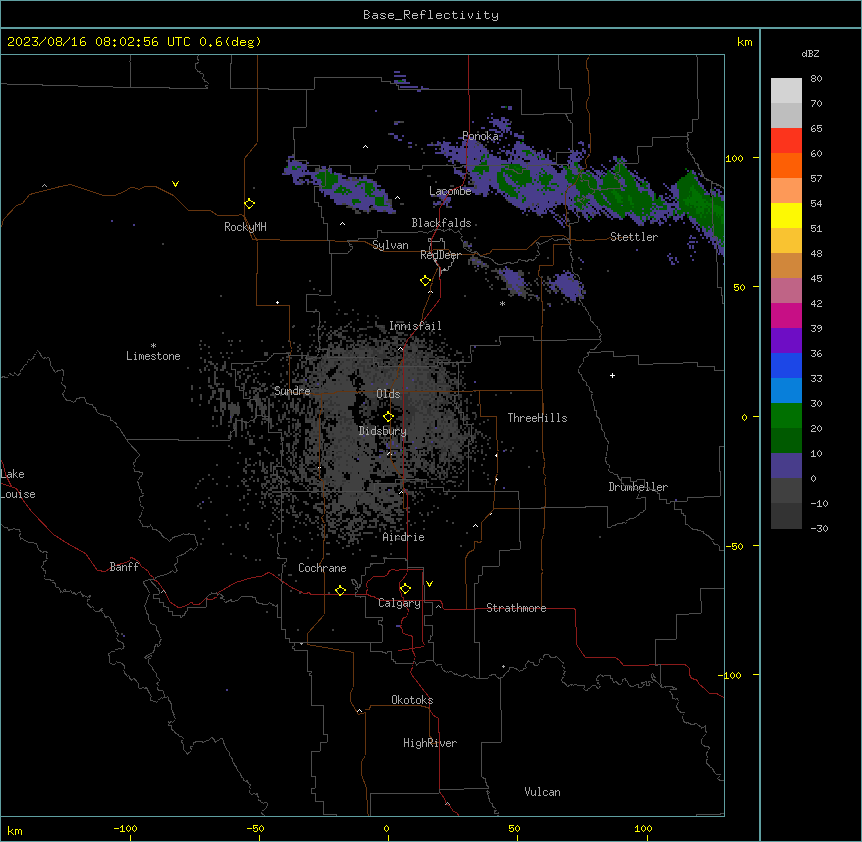Click the 50 tick on bottom km axis
Screen dimensions: 862x842
pos(514,828)
